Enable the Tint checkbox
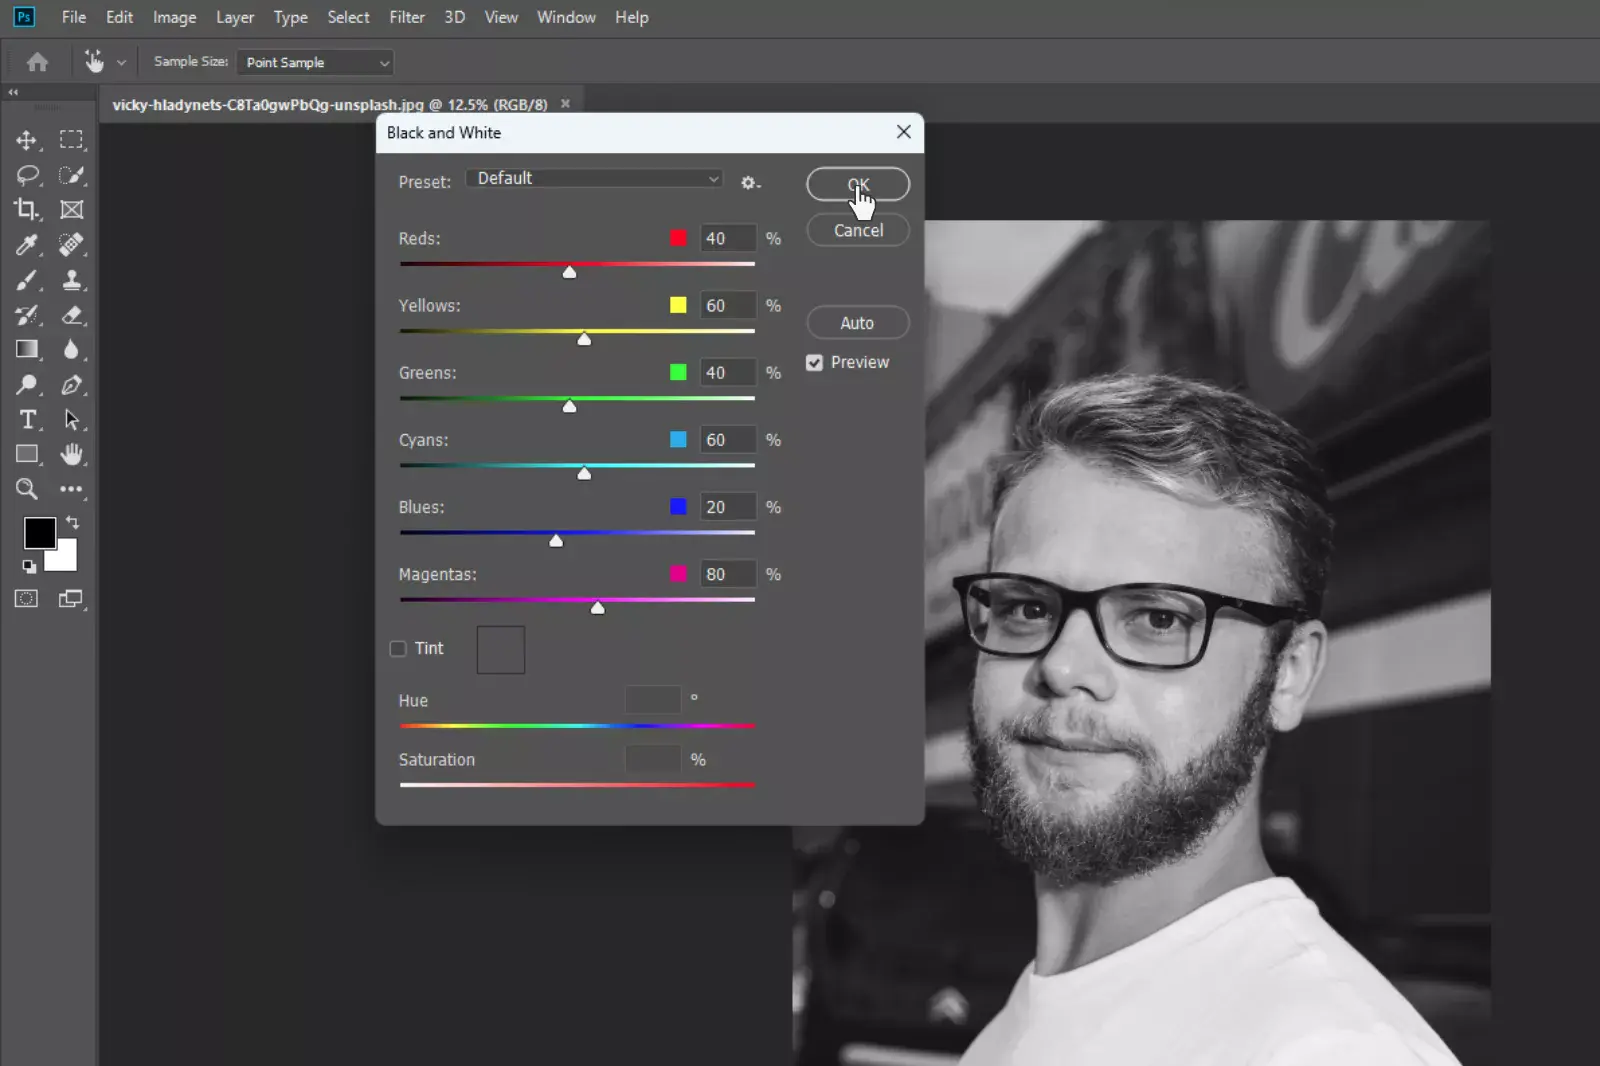 pyautogui.click(x=397, y=648)
